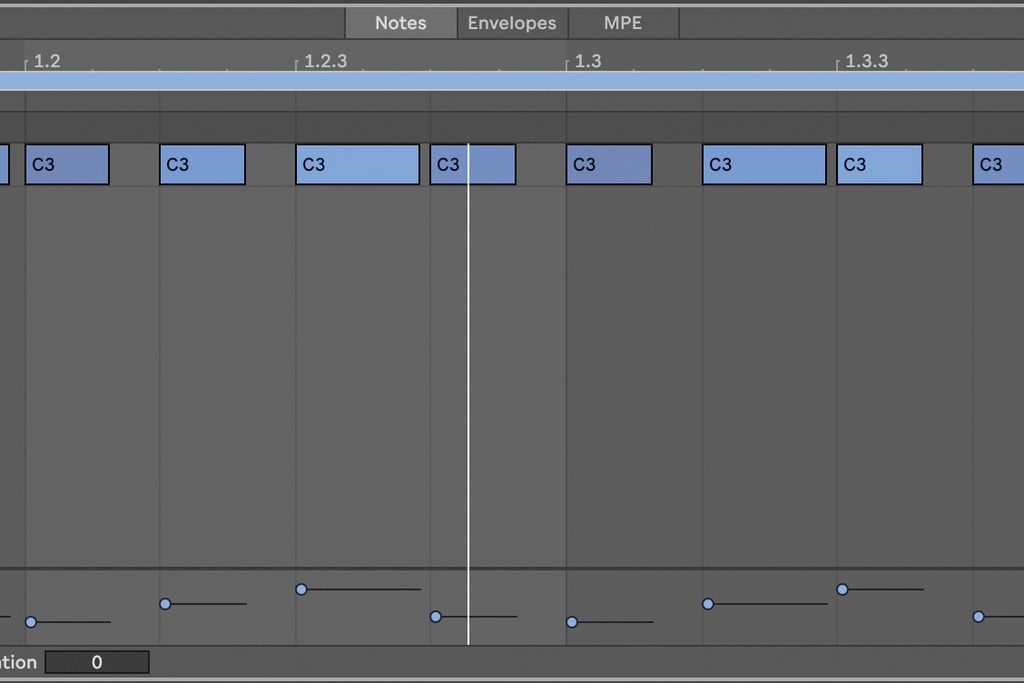
Task: Select the C3 note just before the 1.2.3 marker
Action: click(202, 163)
